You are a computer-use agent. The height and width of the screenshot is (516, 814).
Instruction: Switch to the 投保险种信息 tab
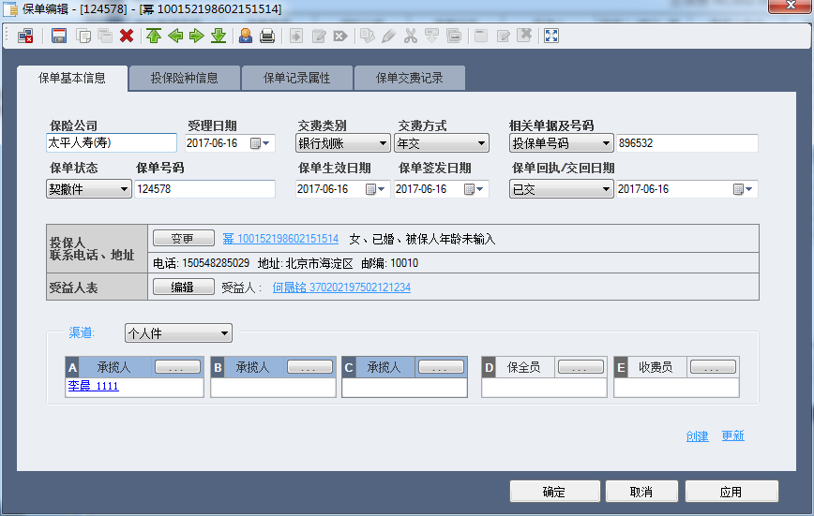click(x=186, y=78)
